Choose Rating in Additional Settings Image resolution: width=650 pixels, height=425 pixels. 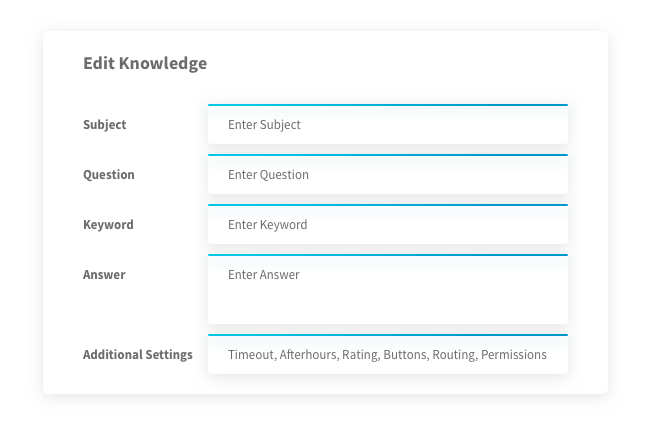pos(361,355)
